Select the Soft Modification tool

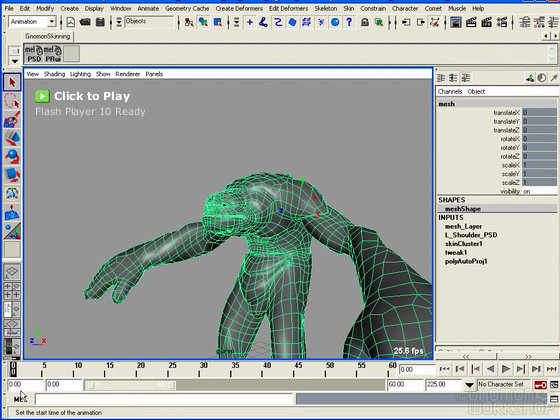[x=12, y=213]
